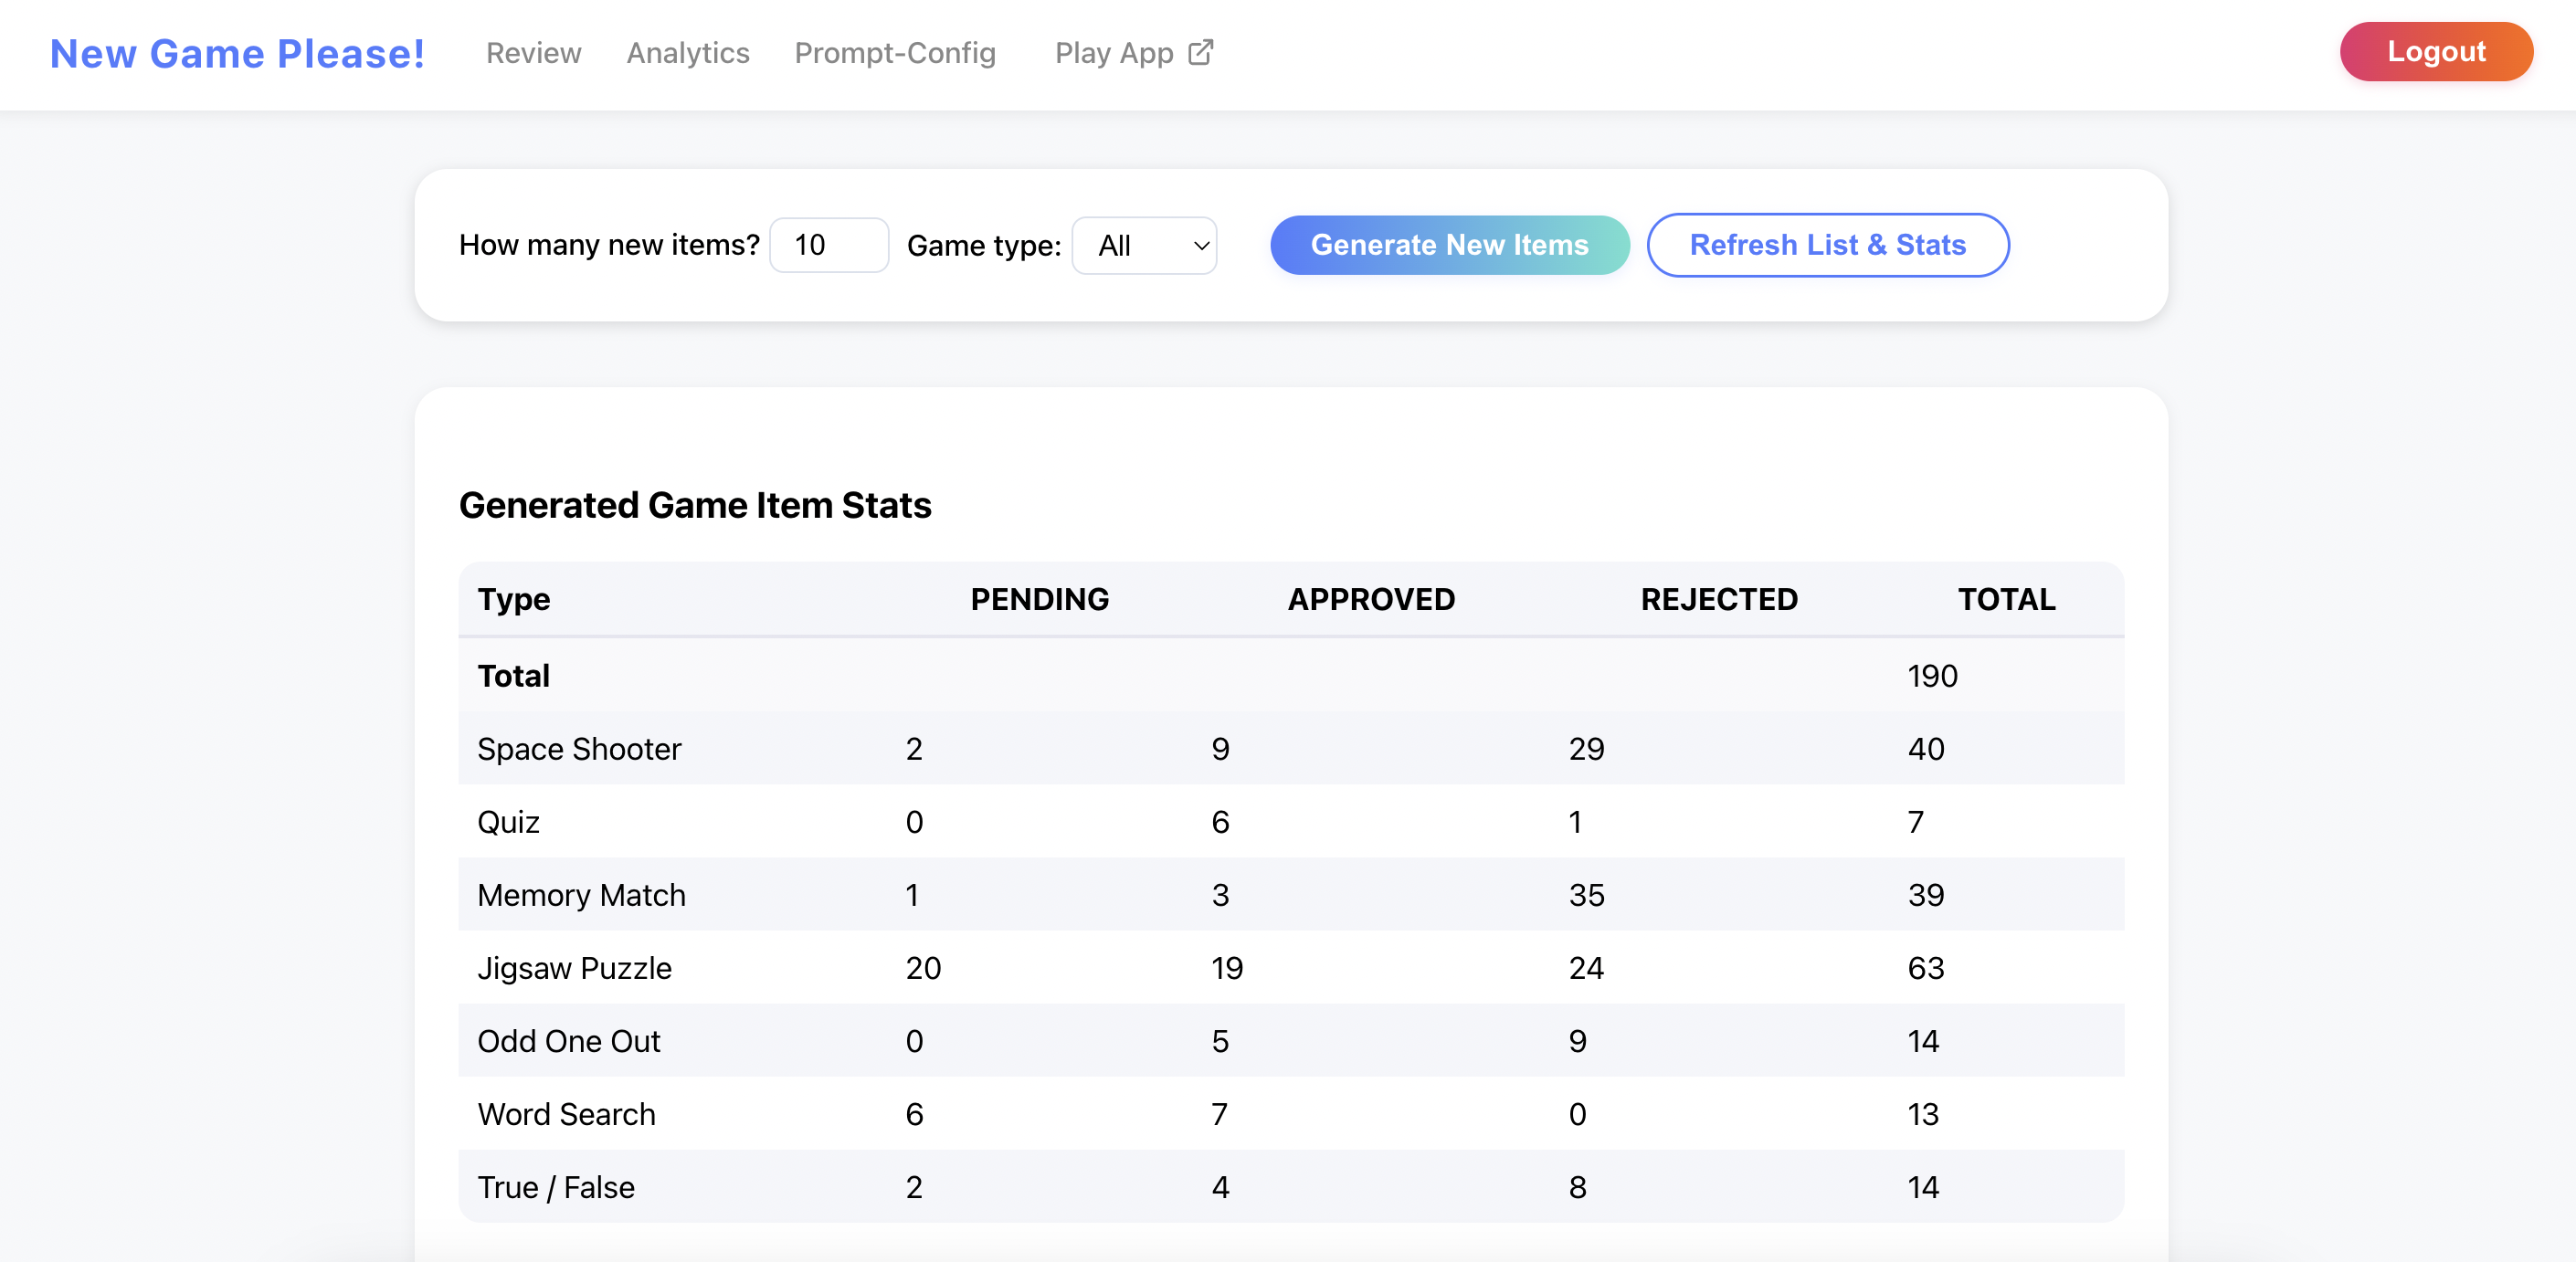The image size is (2576, 1262).
Task: Click the REJECTED column header
Action: [1718, 599]
